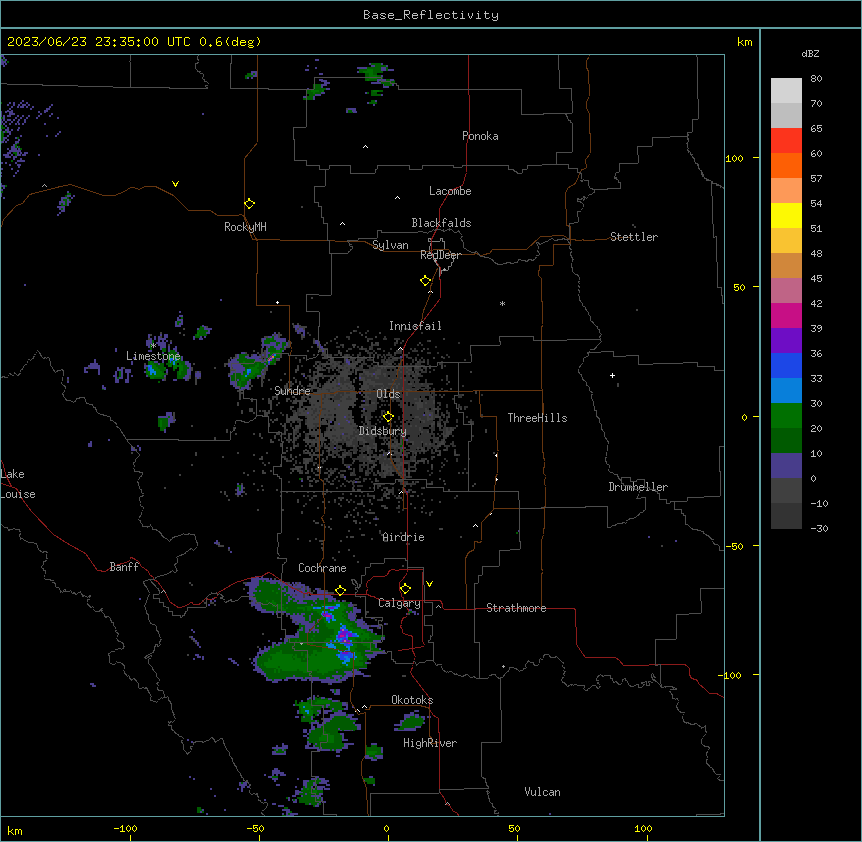Select the 54 dBZ yellow legend swatch
The height and width of the screenshot is (842, 862).
pos(786,215)
